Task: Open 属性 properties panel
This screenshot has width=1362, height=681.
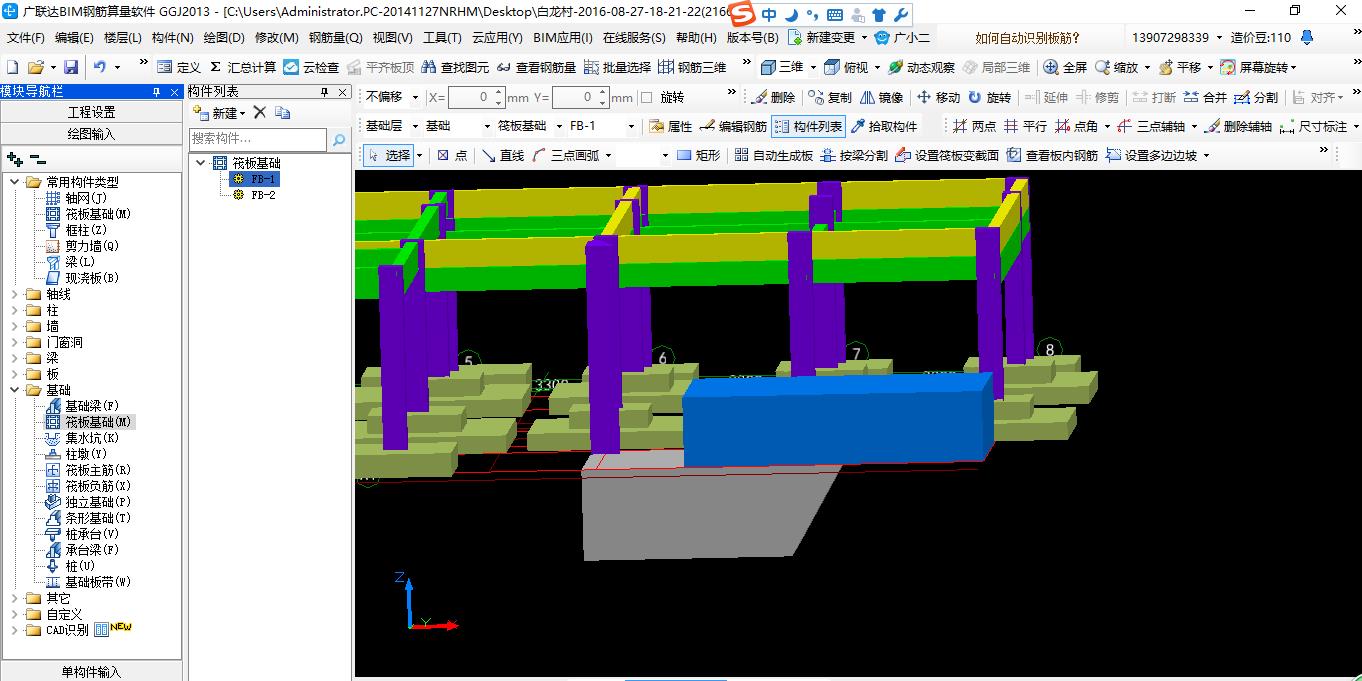Action: point(670,126)
